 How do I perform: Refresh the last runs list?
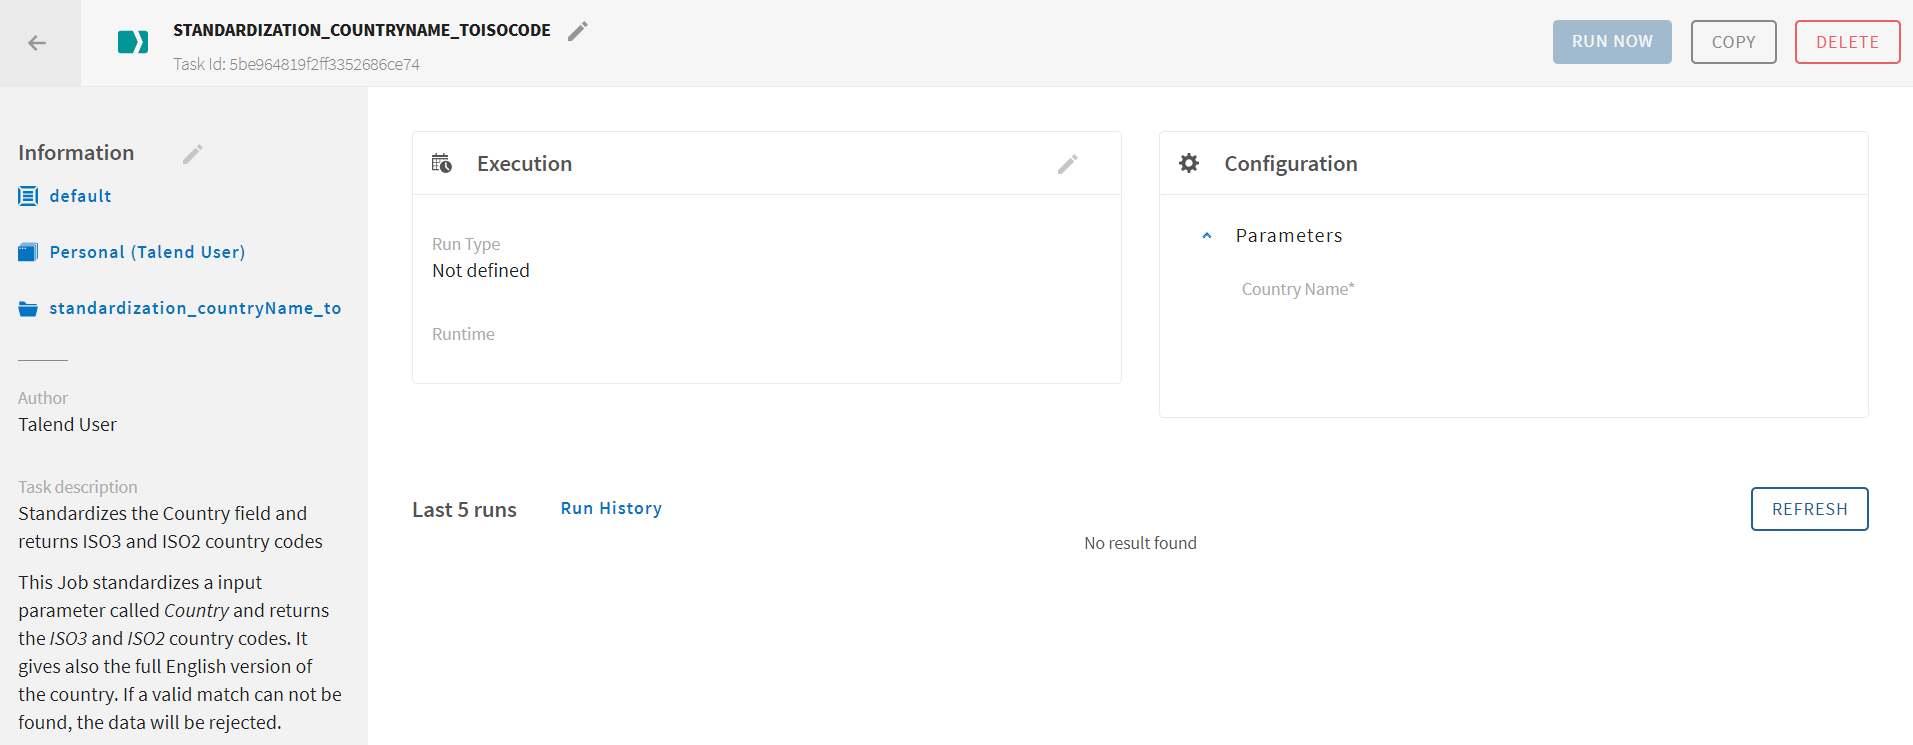[1809, 509]
